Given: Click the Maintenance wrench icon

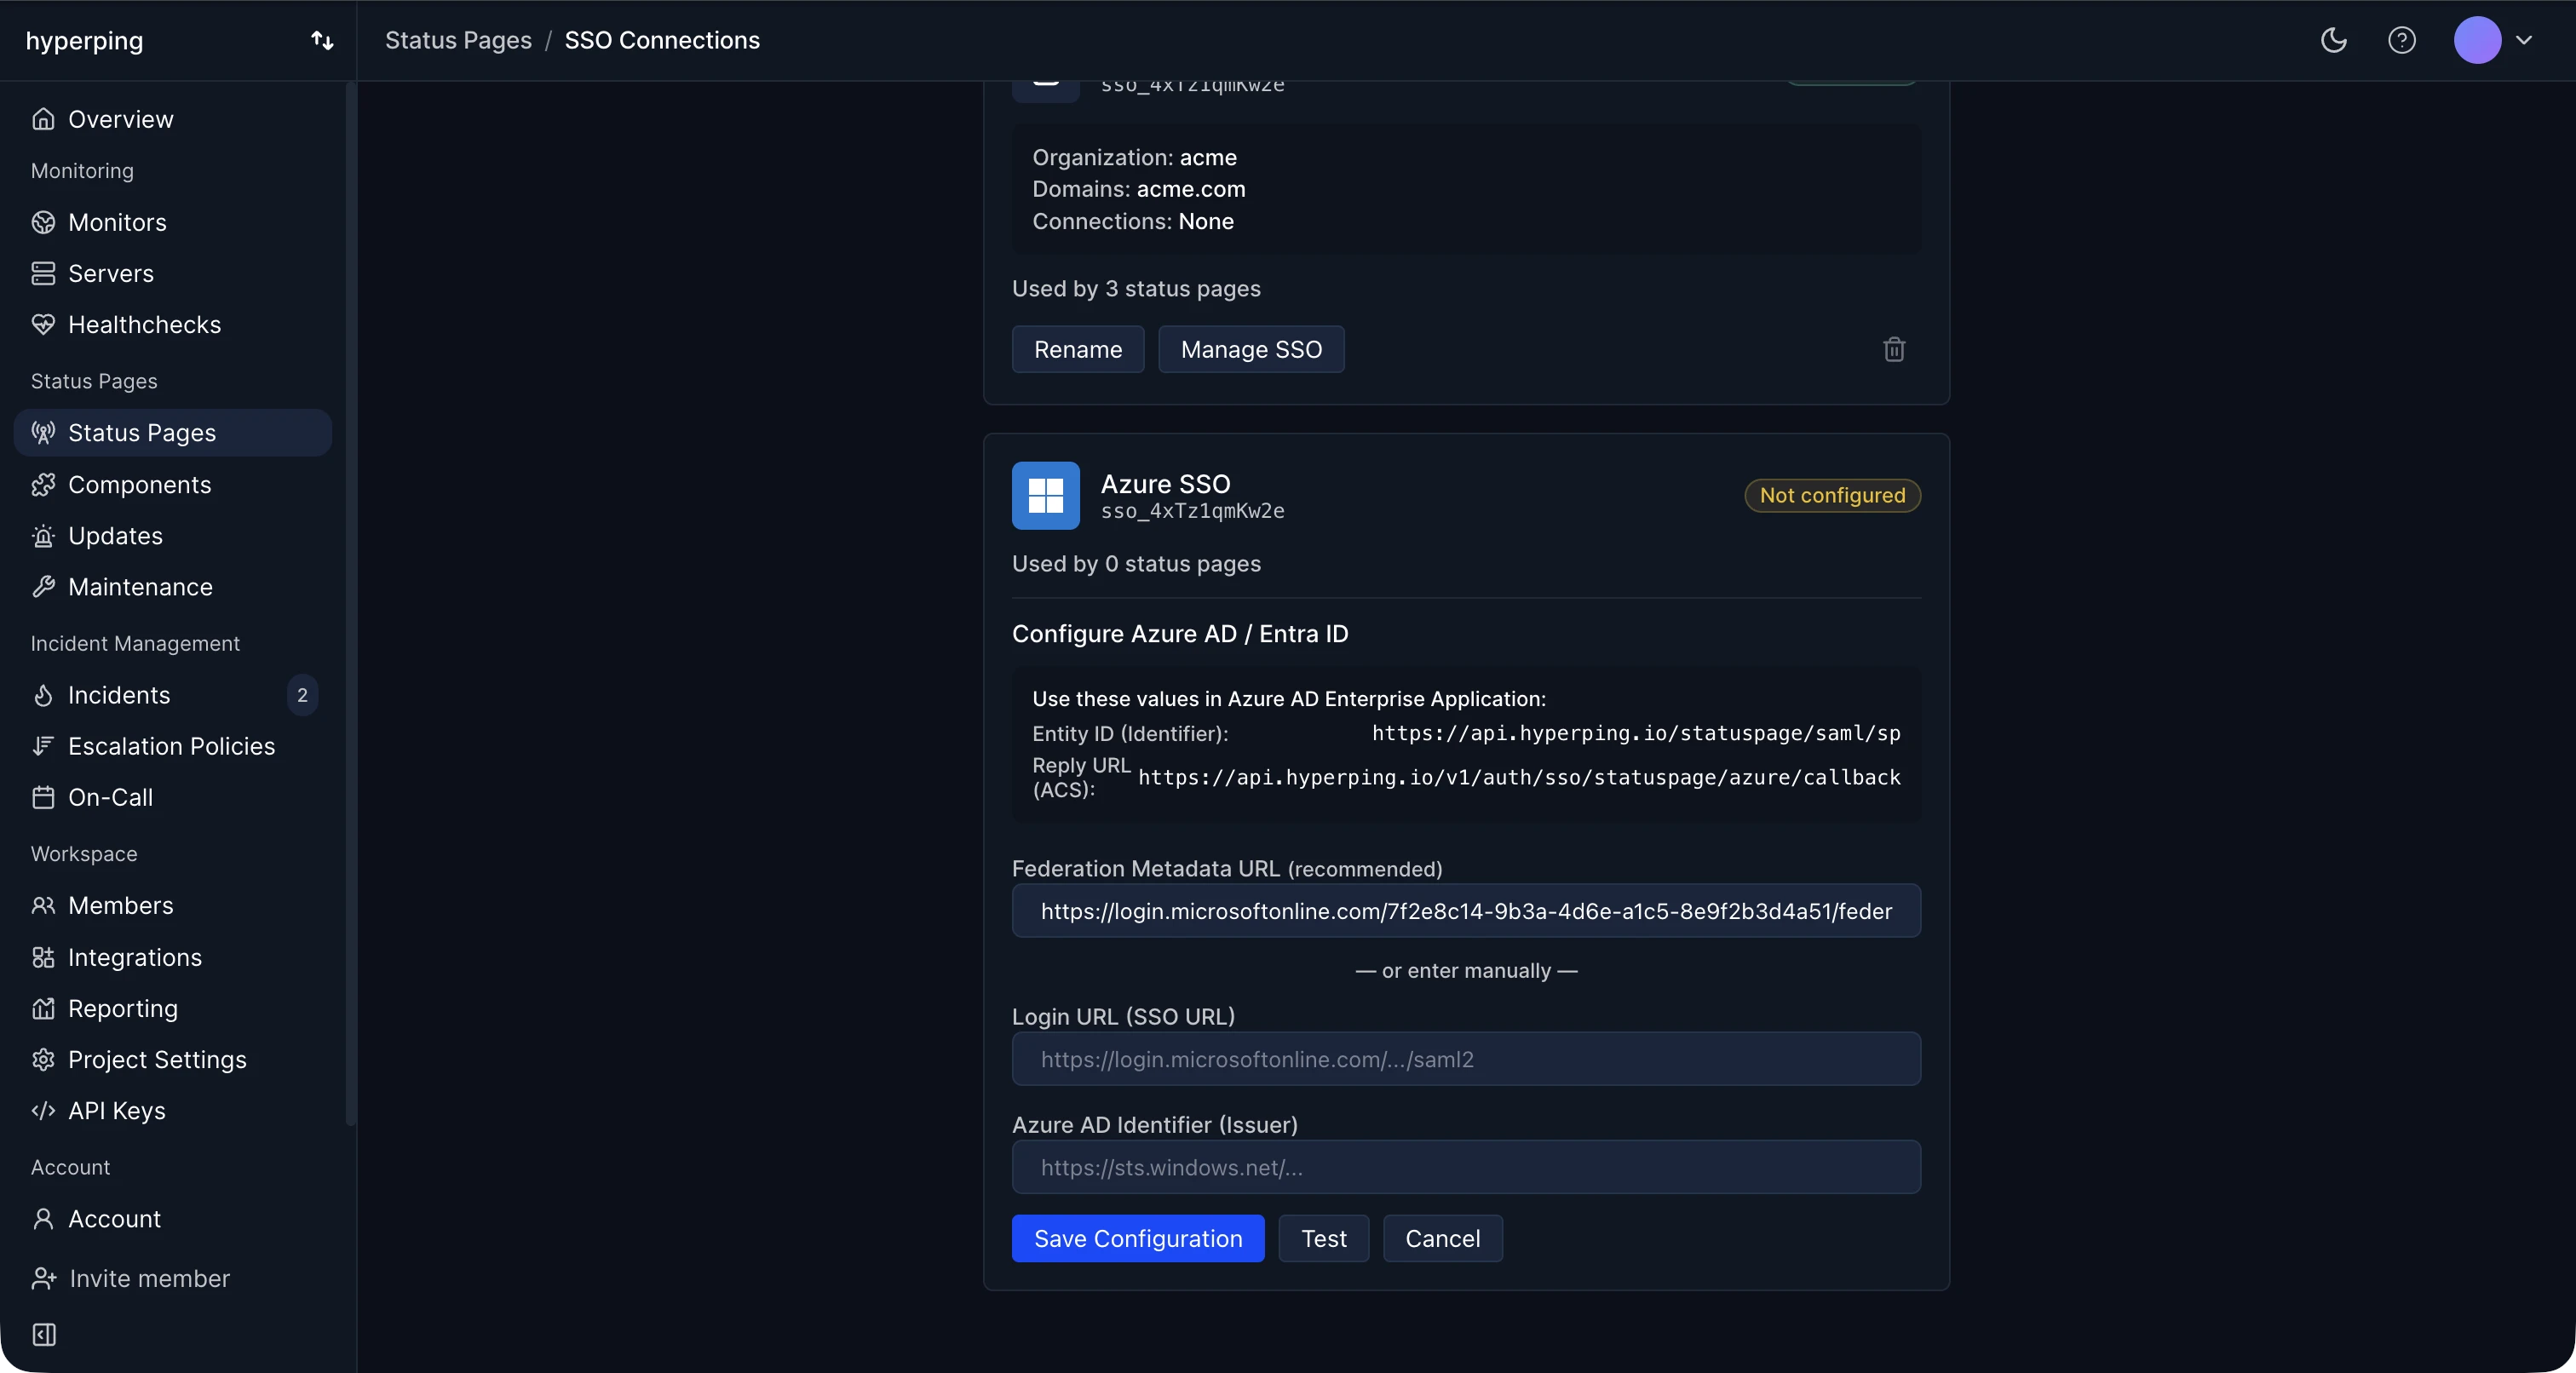Looking at the screenshot, I should click(43, 586).
